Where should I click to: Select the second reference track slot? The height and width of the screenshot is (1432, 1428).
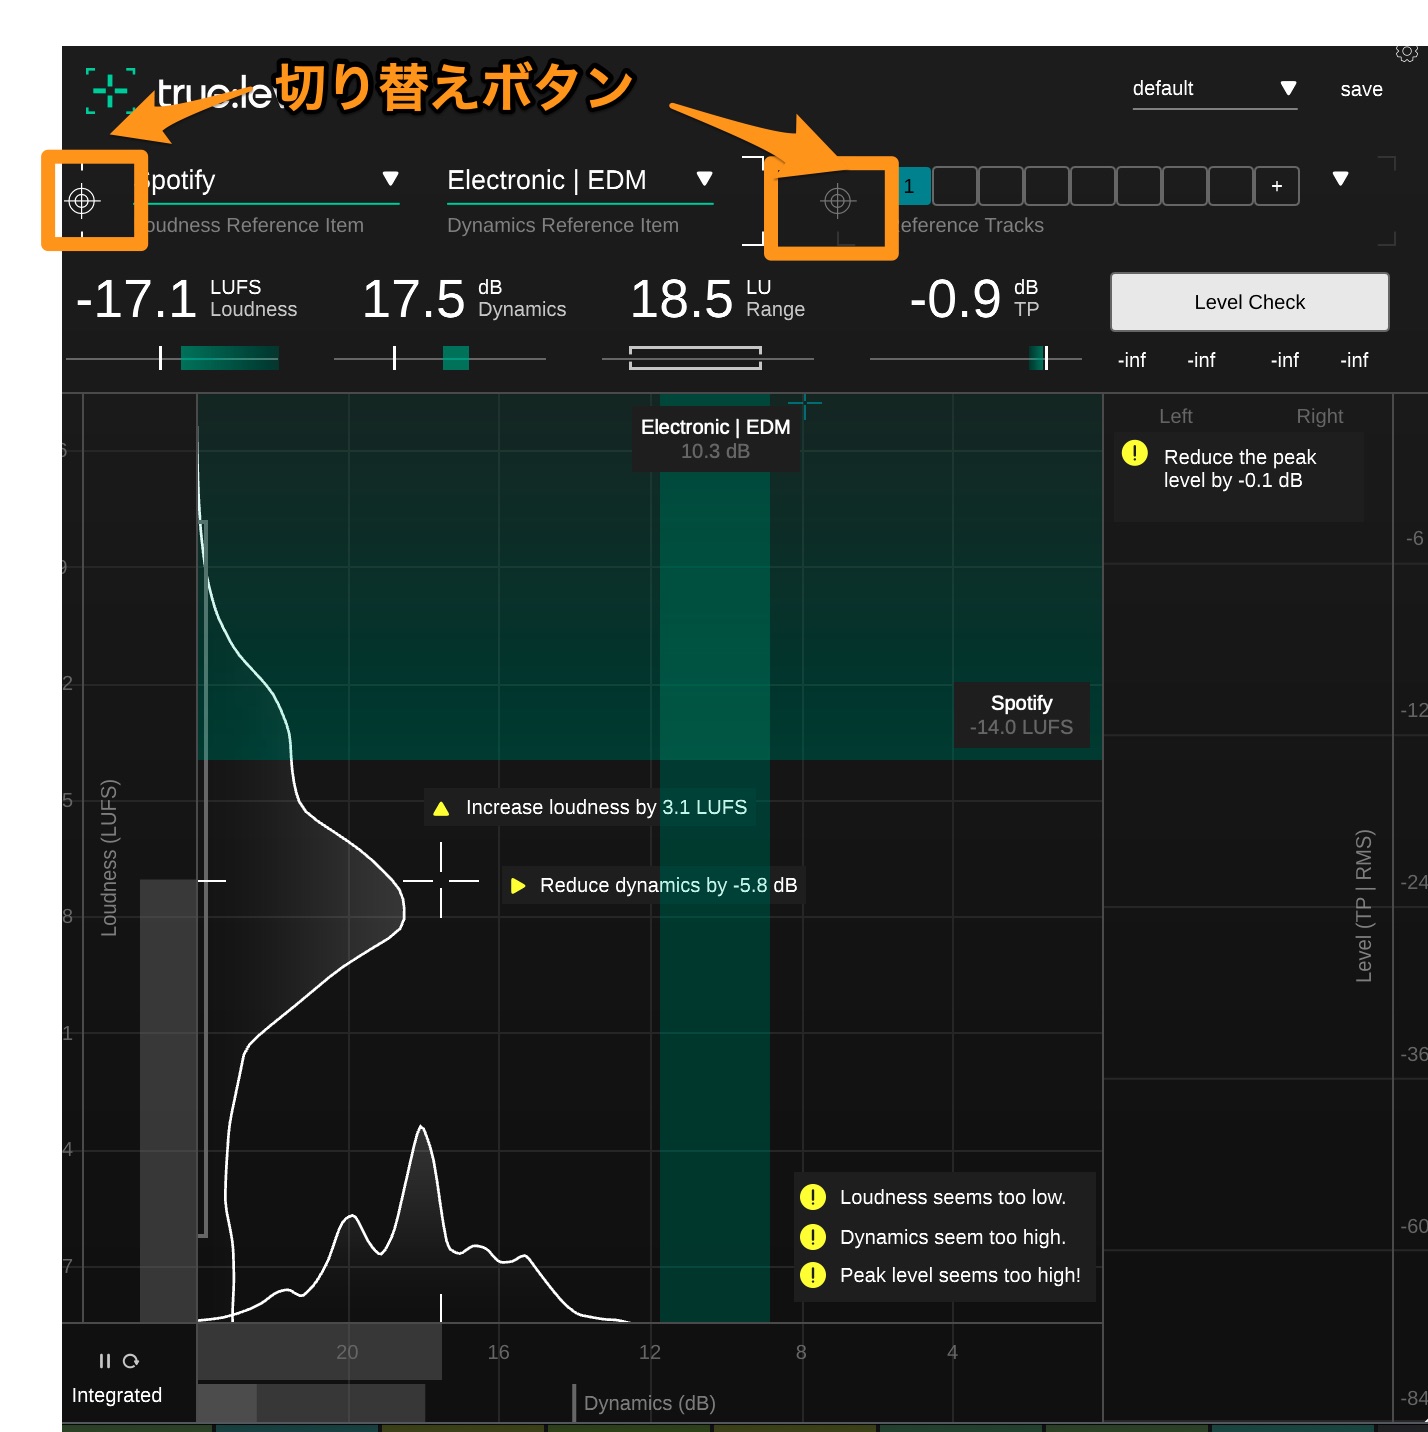[x=954, y=186]
